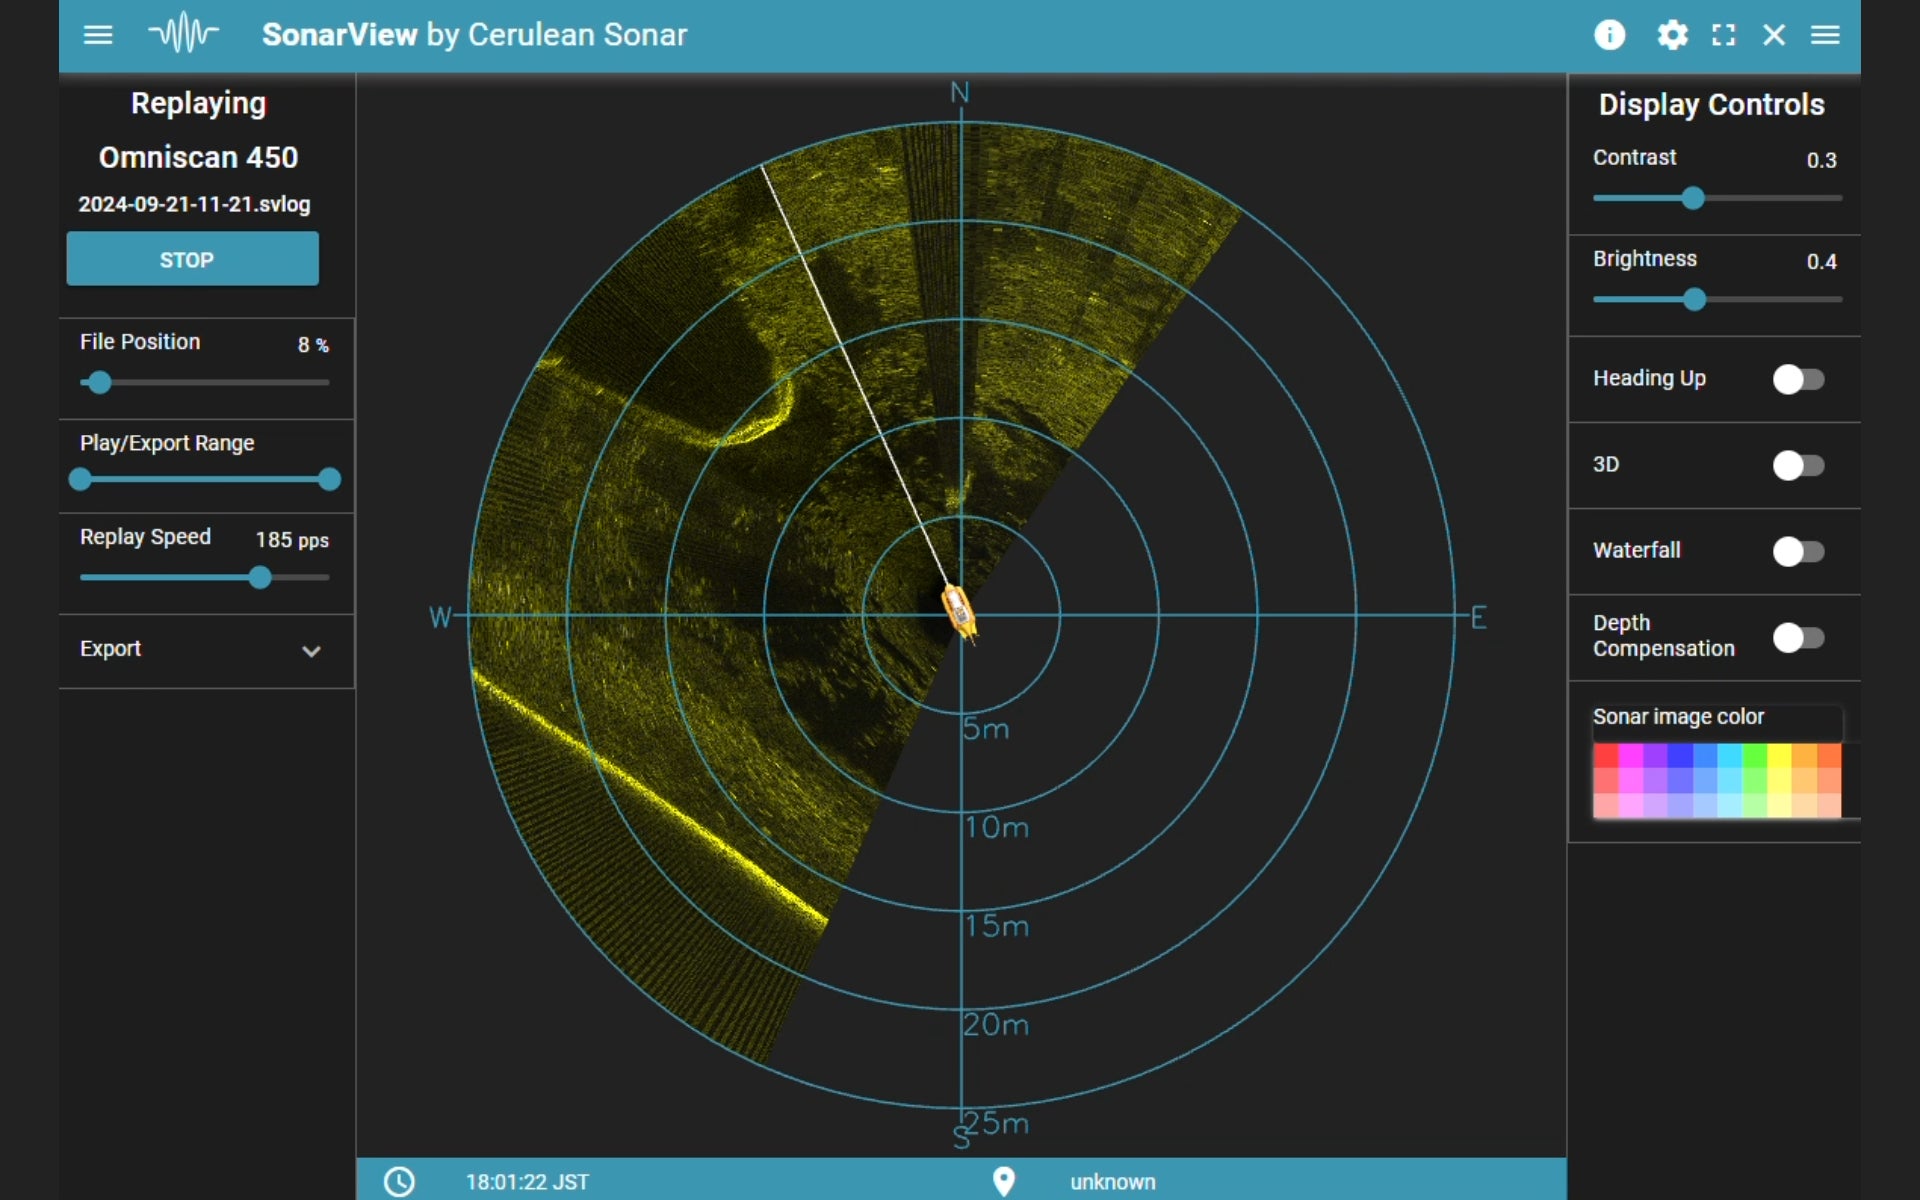Open settings gear icon

pyautogui.click(x=1672, y=35)
